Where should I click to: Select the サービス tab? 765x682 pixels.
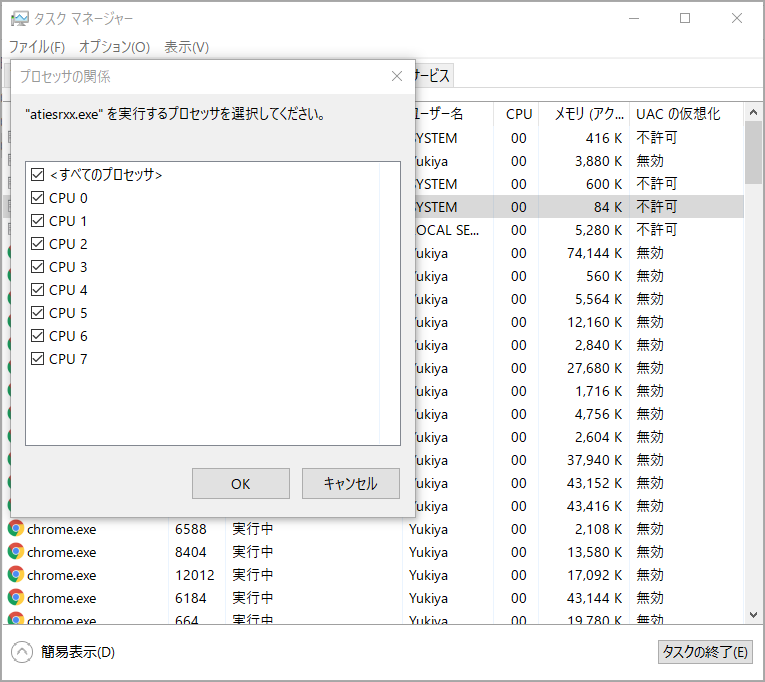[x=434, y=76]
